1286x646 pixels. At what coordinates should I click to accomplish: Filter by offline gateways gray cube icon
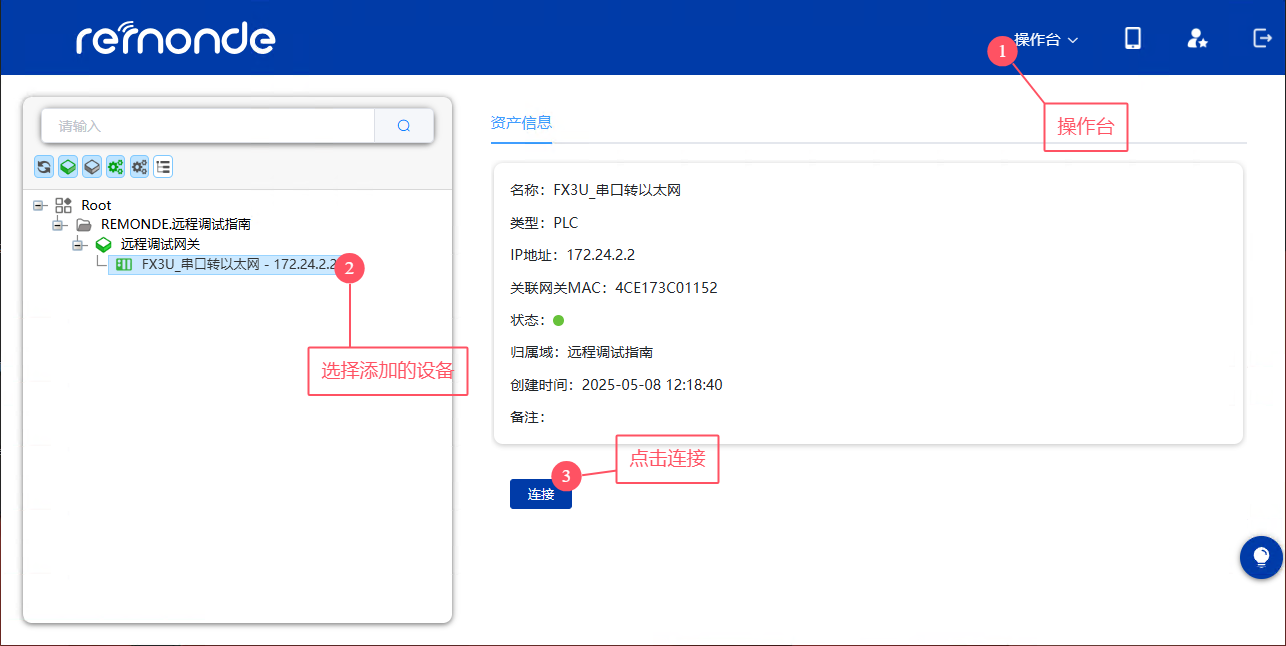pos(91,167)
